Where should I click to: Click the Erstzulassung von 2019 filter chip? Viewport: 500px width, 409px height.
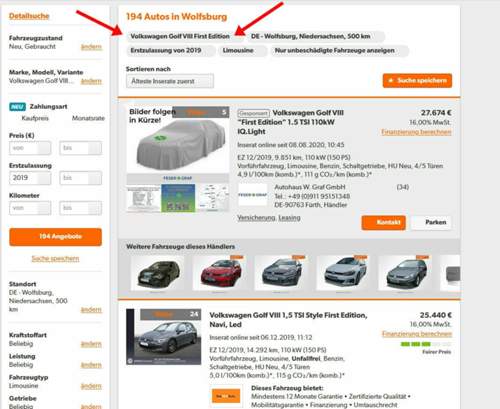171,51
